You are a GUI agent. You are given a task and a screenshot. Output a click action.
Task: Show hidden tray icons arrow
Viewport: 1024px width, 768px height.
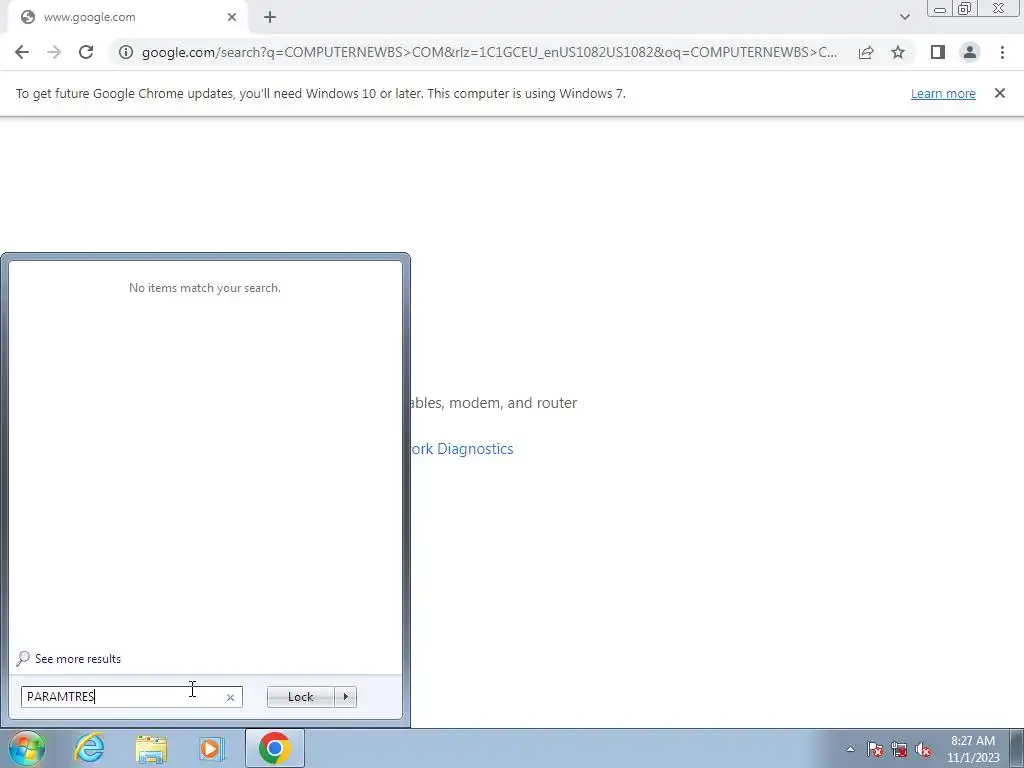point(850,749)
